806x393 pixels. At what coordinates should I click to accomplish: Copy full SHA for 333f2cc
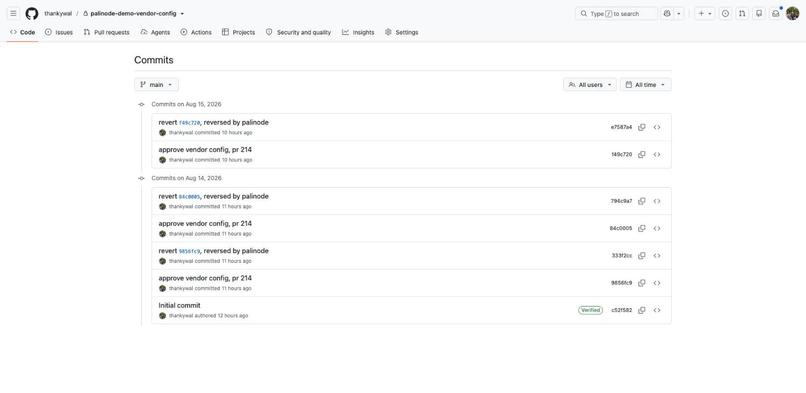coord(642,256)
